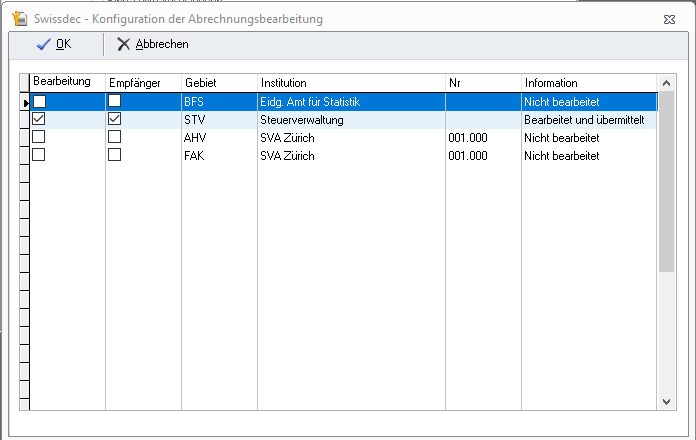Toggle Empfänger checkbox for BFS row
The image size is (696, 440).
coord(115,101)
